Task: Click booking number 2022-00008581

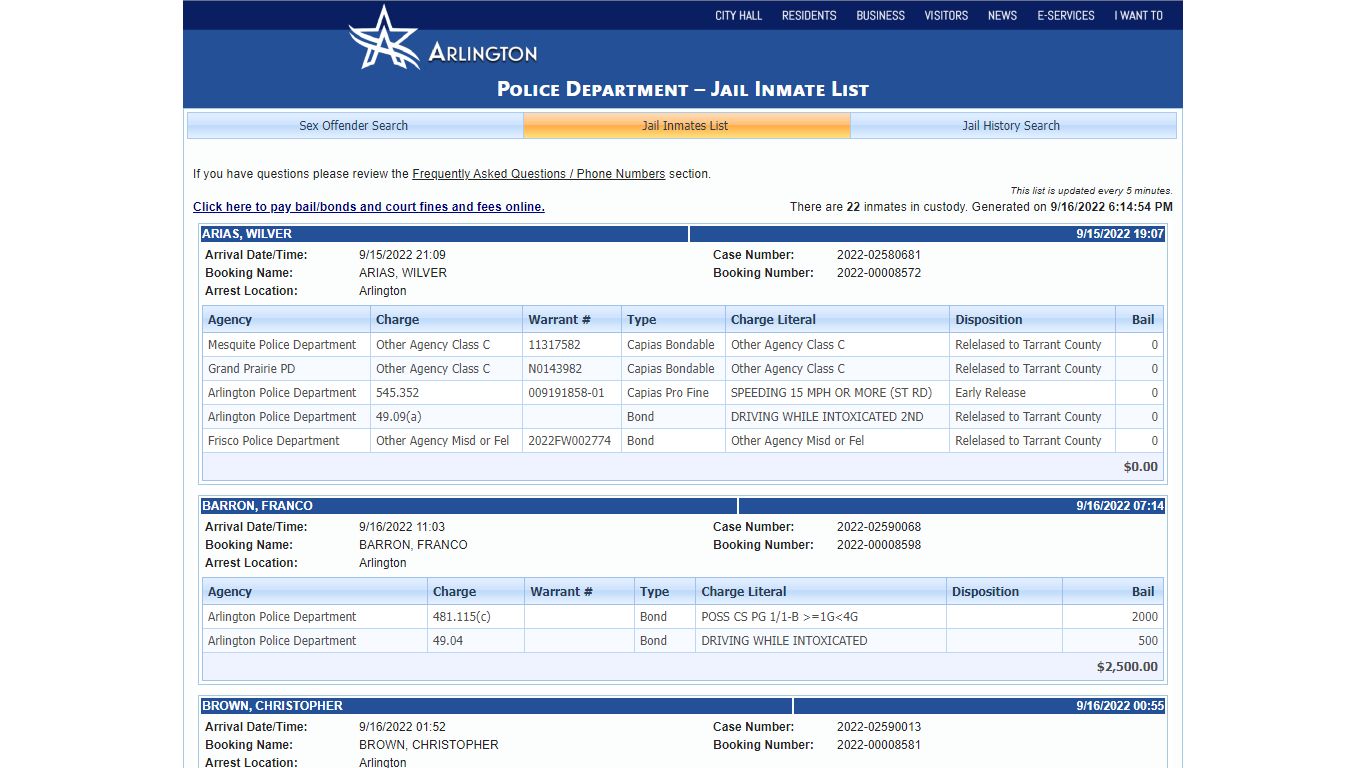Action: point(879,745)
